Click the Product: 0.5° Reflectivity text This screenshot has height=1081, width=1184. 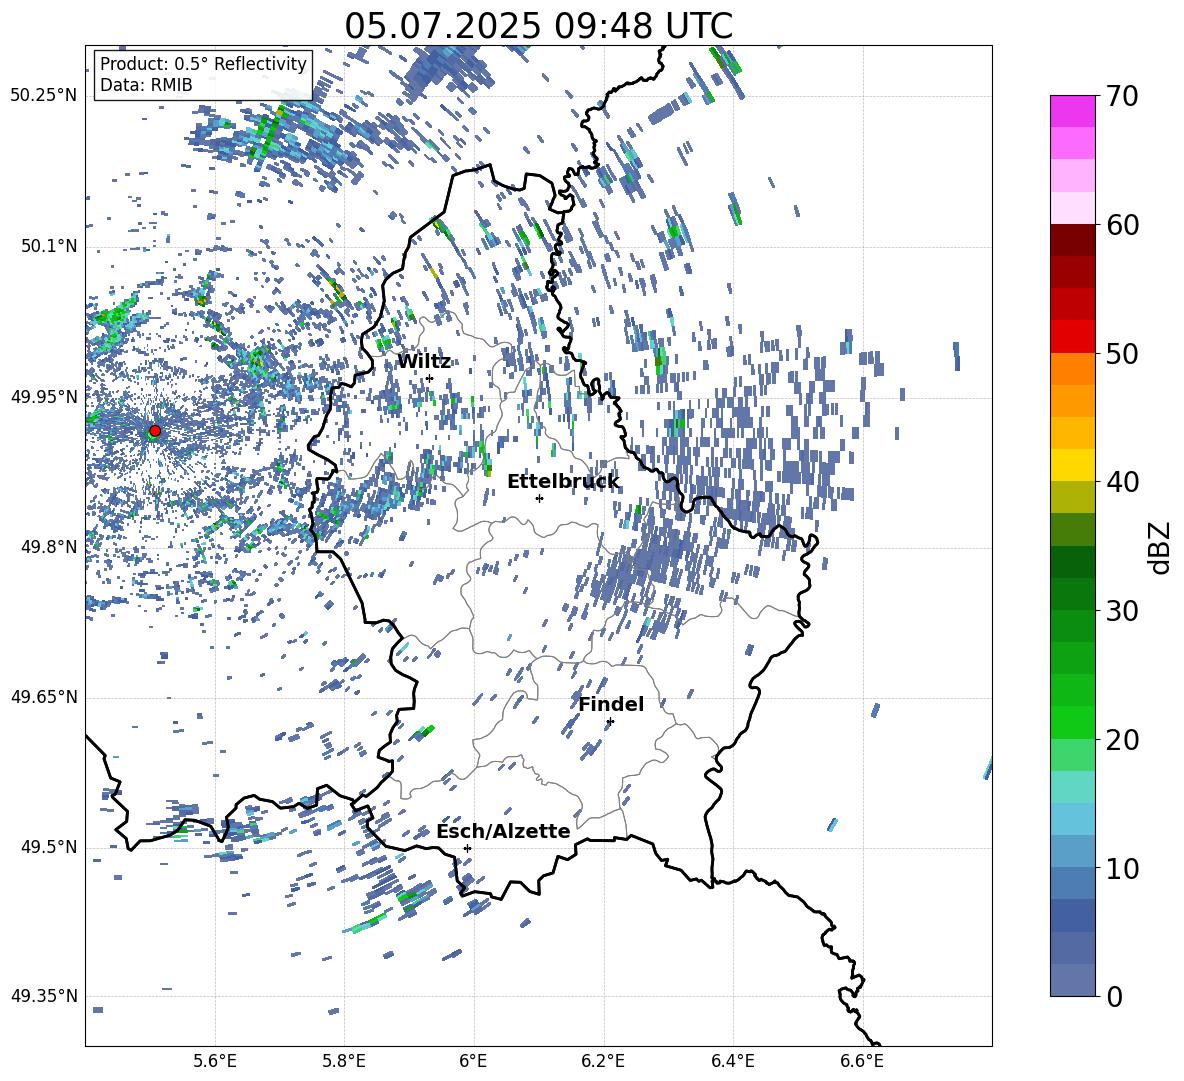(x=203, y=63)
